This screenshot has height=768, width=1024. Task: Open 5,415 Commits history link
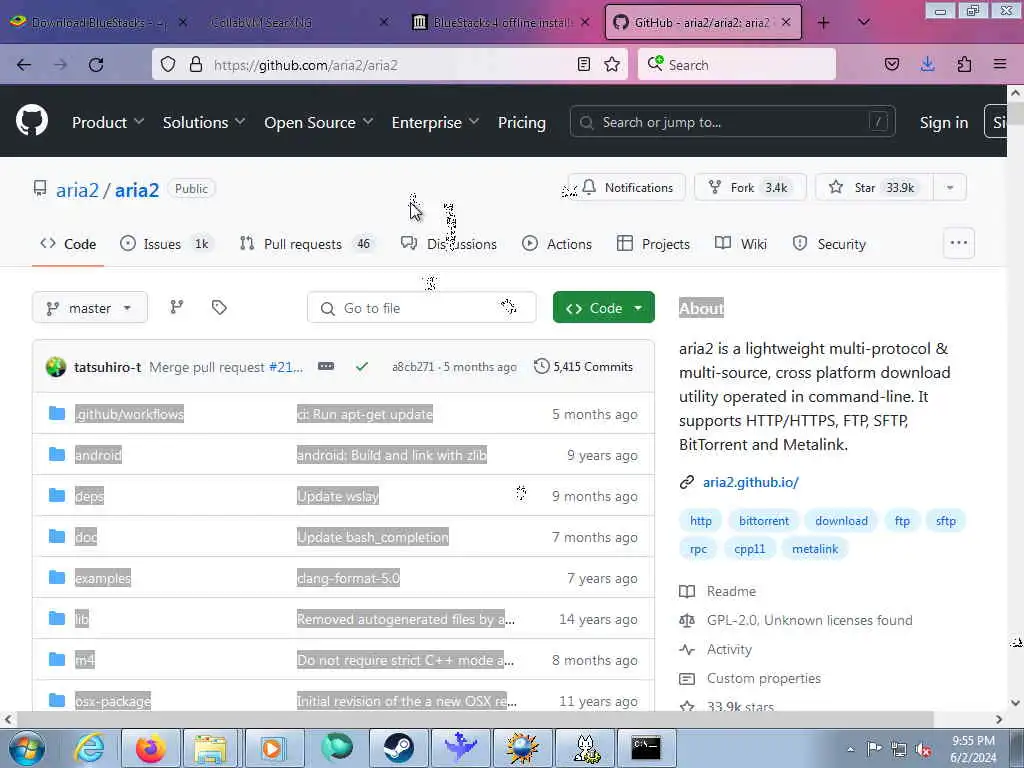coord(583,366)
